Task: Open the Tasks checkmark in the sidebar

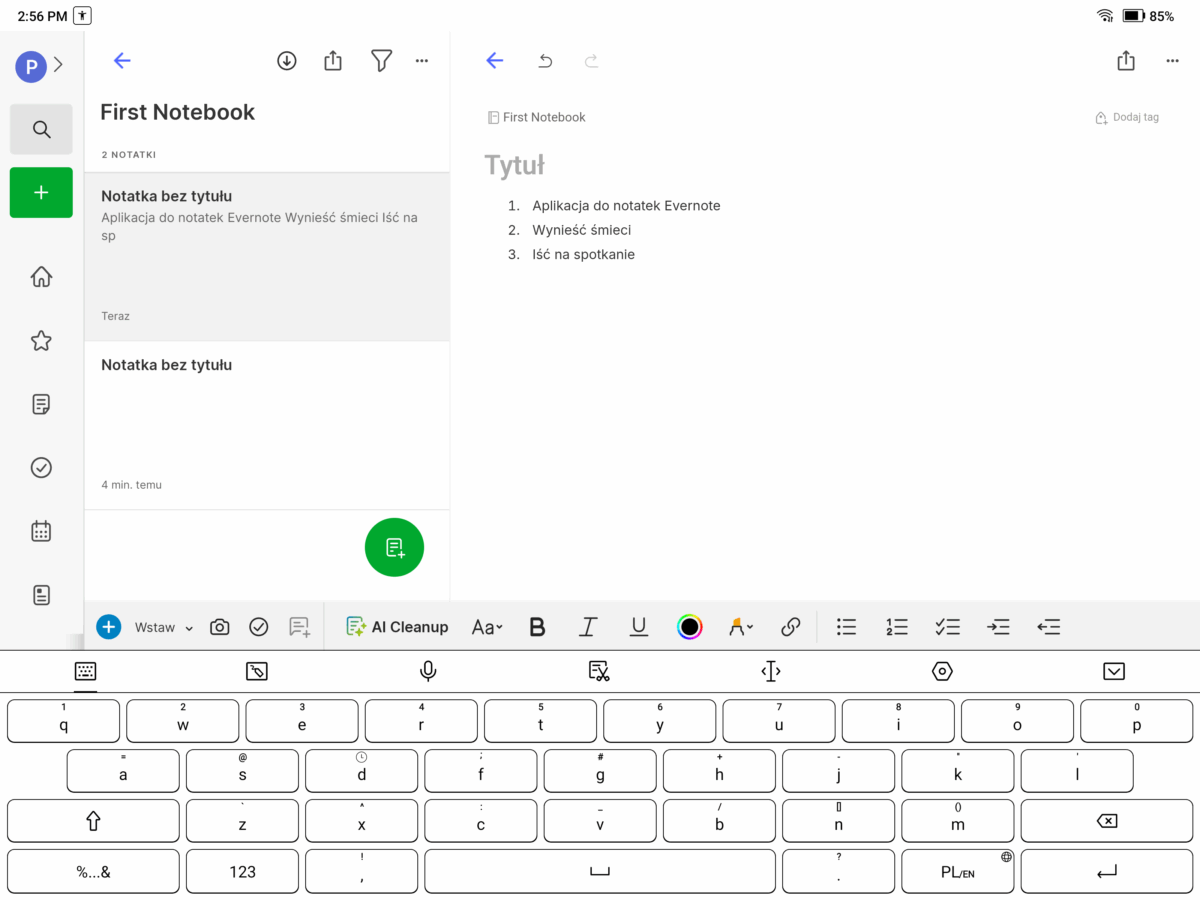Action: (x=41, y=468)
